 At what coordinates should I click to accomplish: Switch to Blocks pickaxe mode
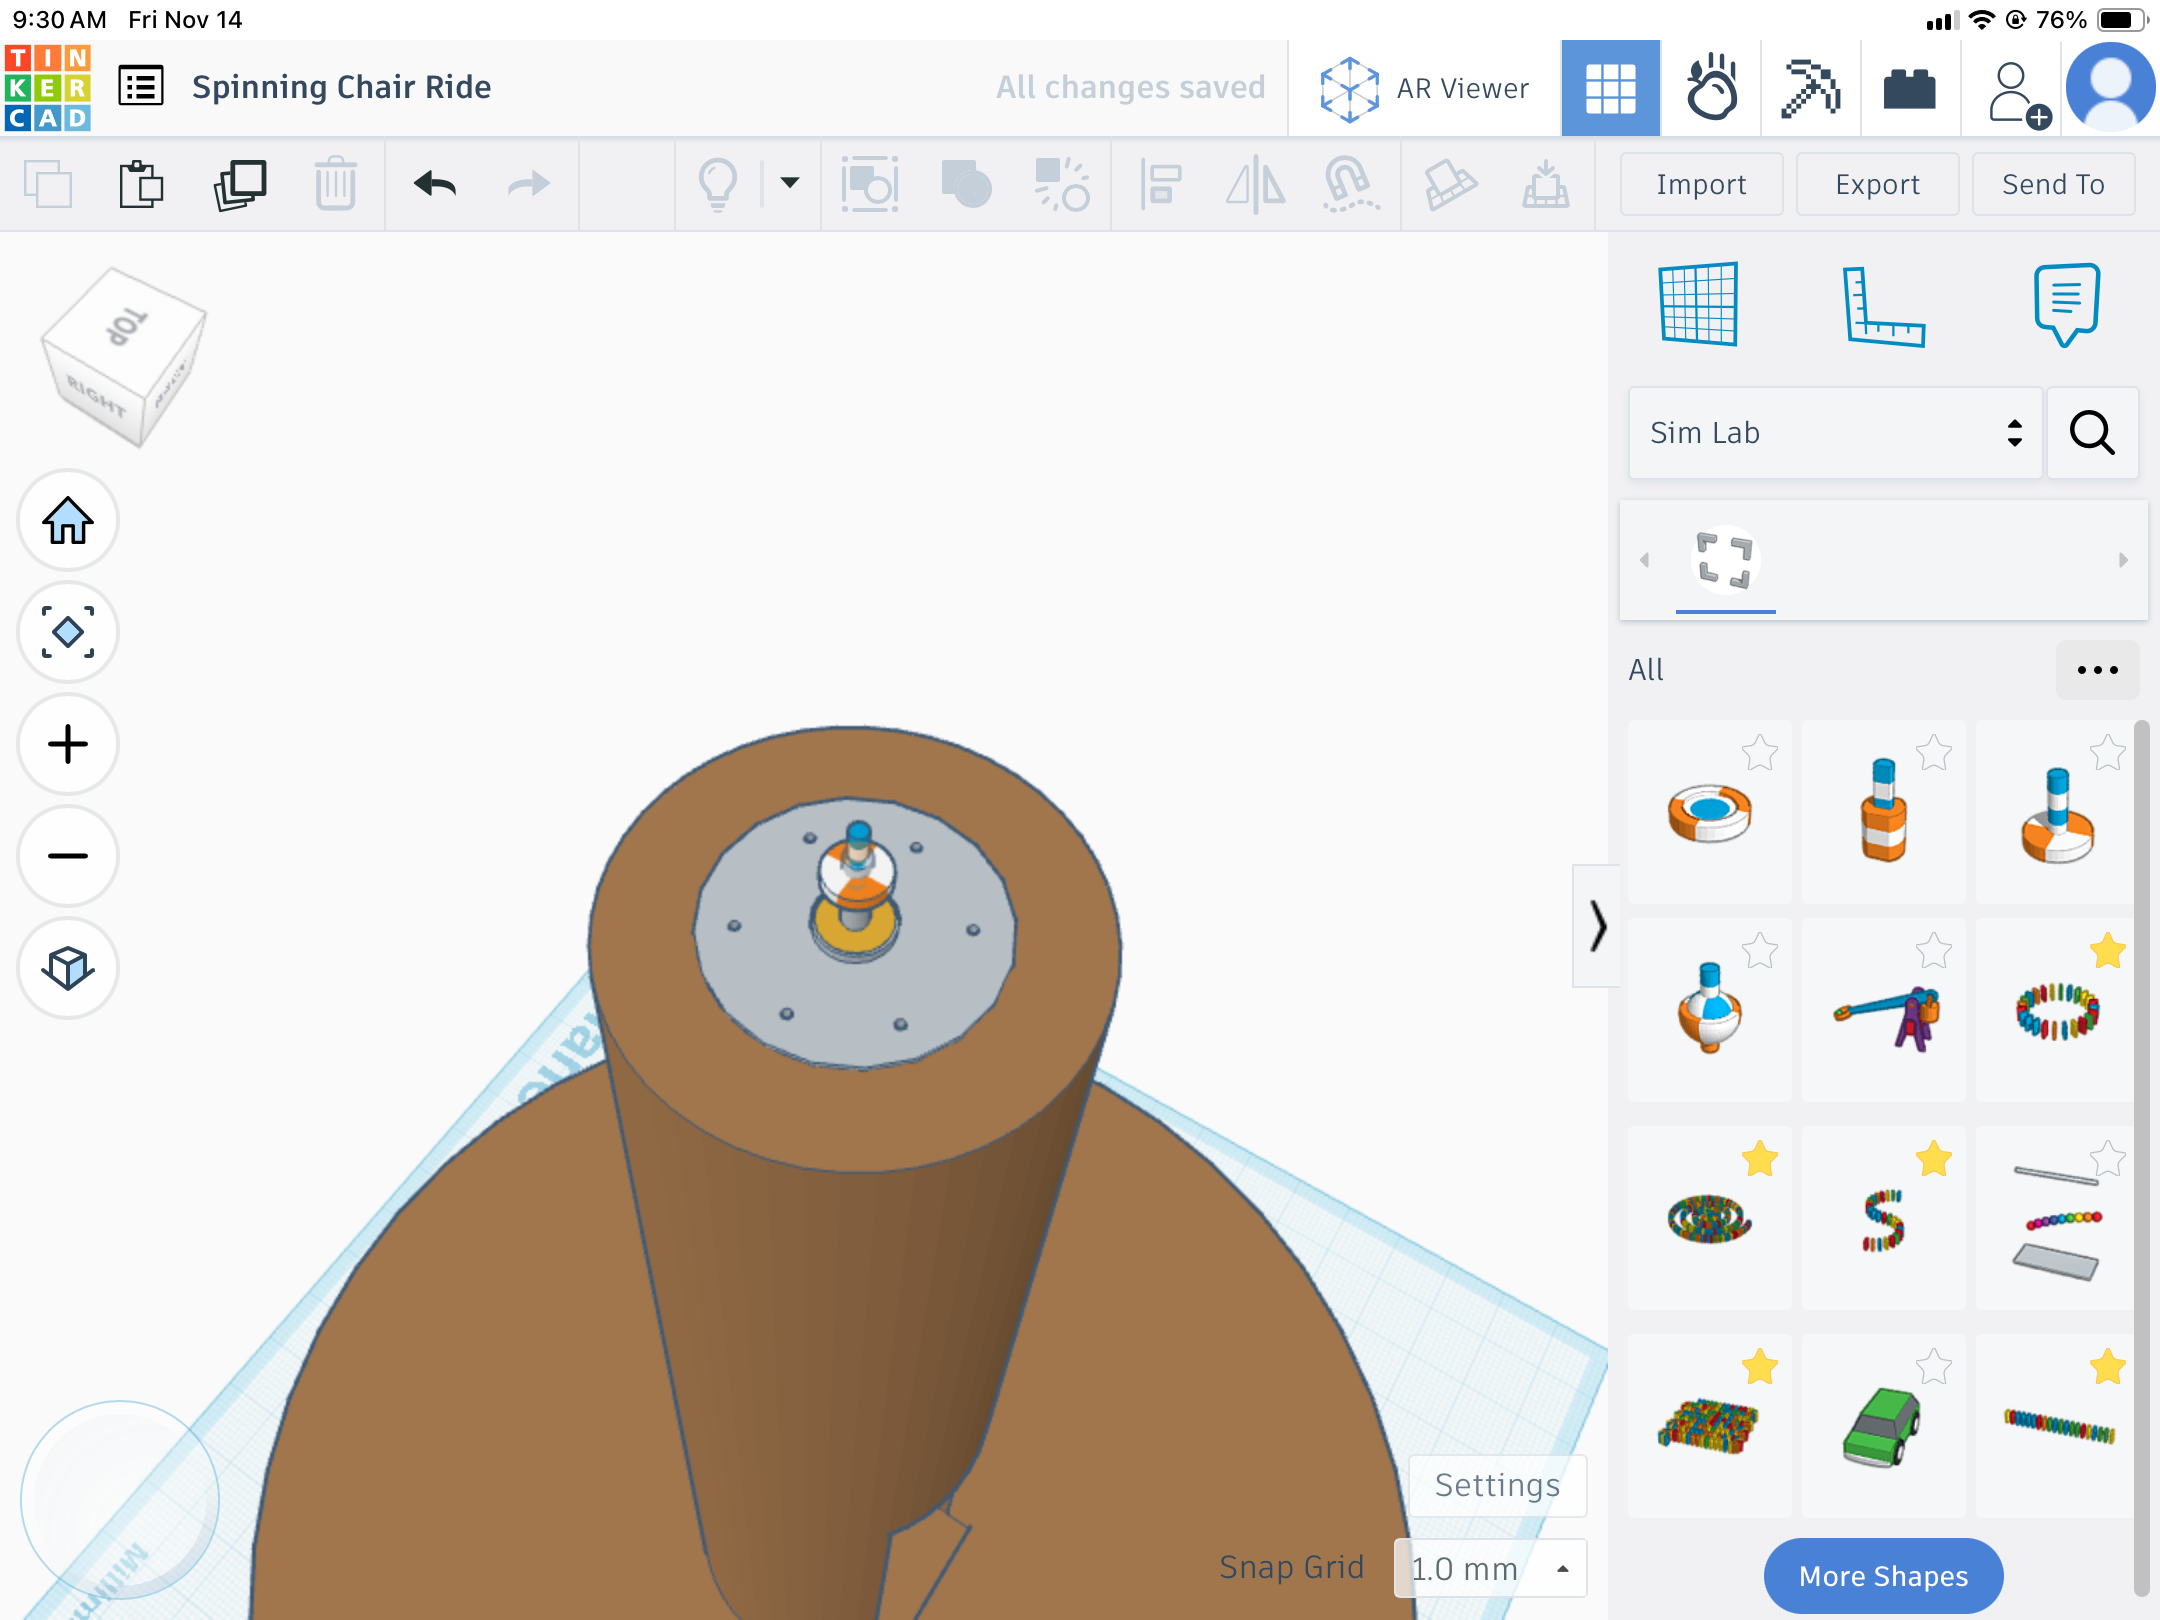coord(1811,89)
